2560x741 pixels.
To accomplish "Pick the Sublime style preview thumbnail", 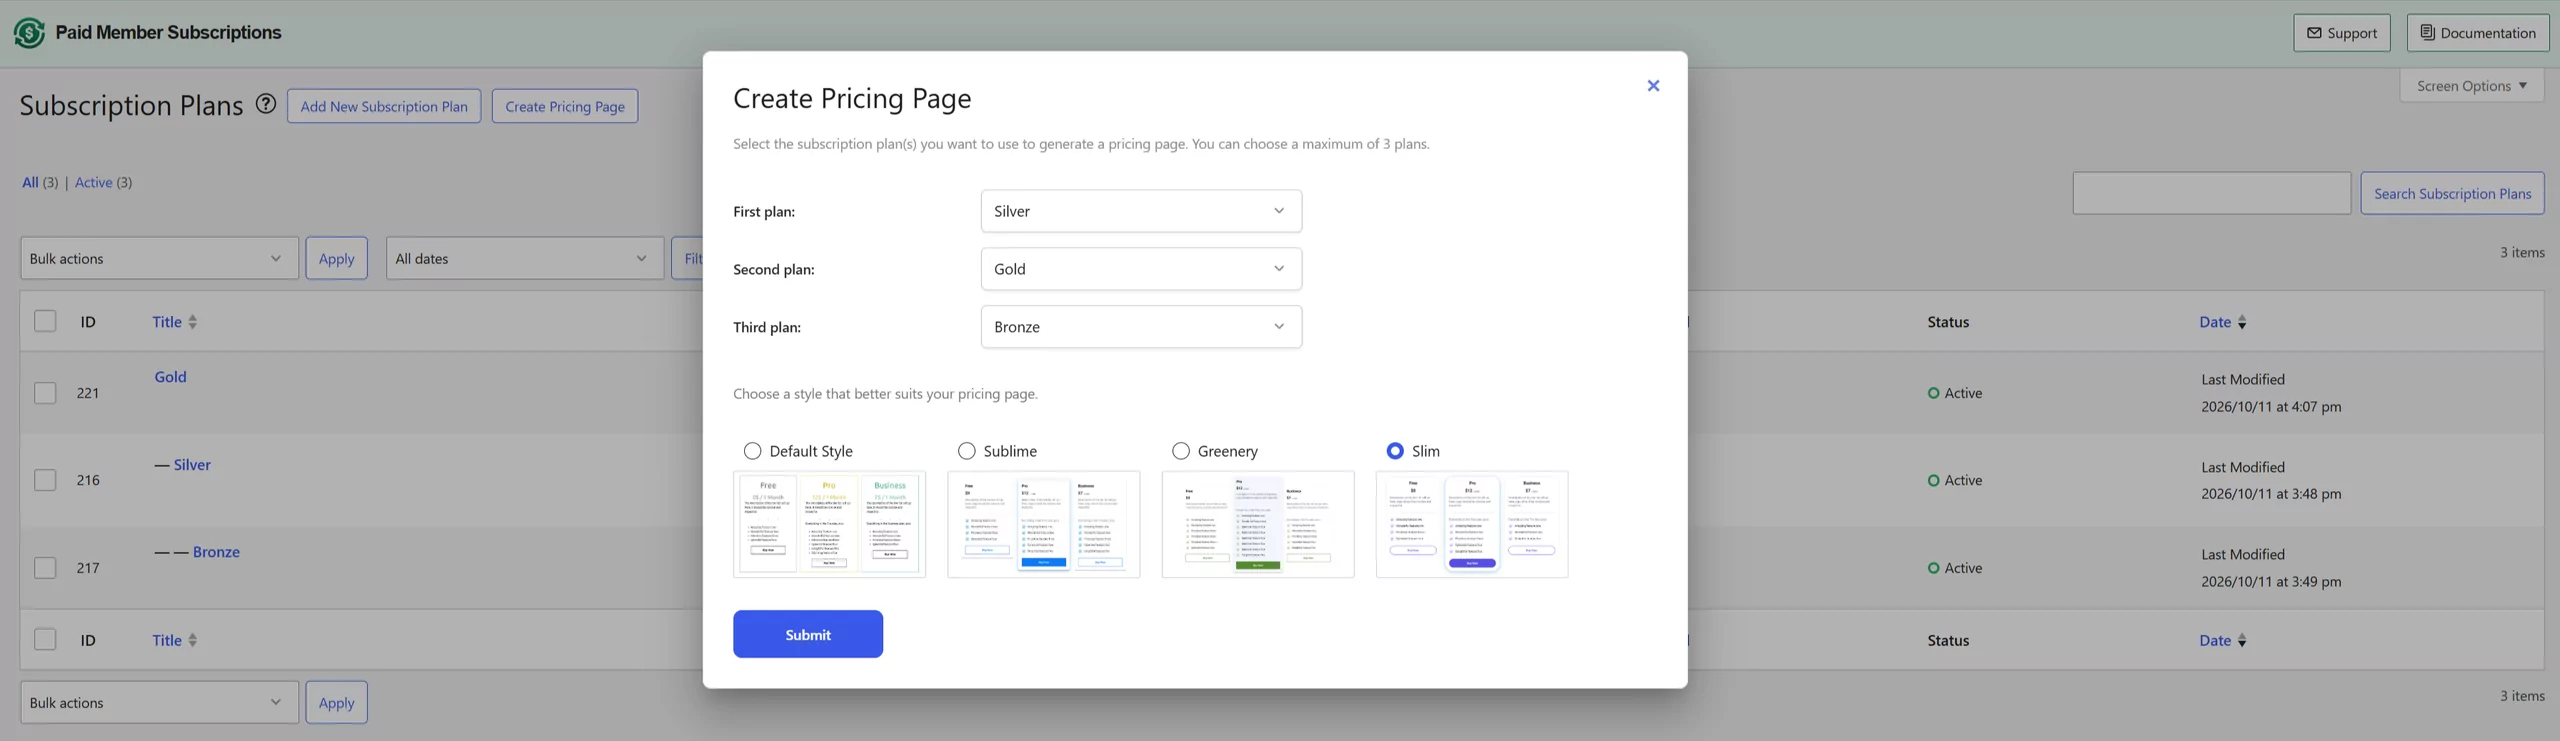I will 1043,524.
